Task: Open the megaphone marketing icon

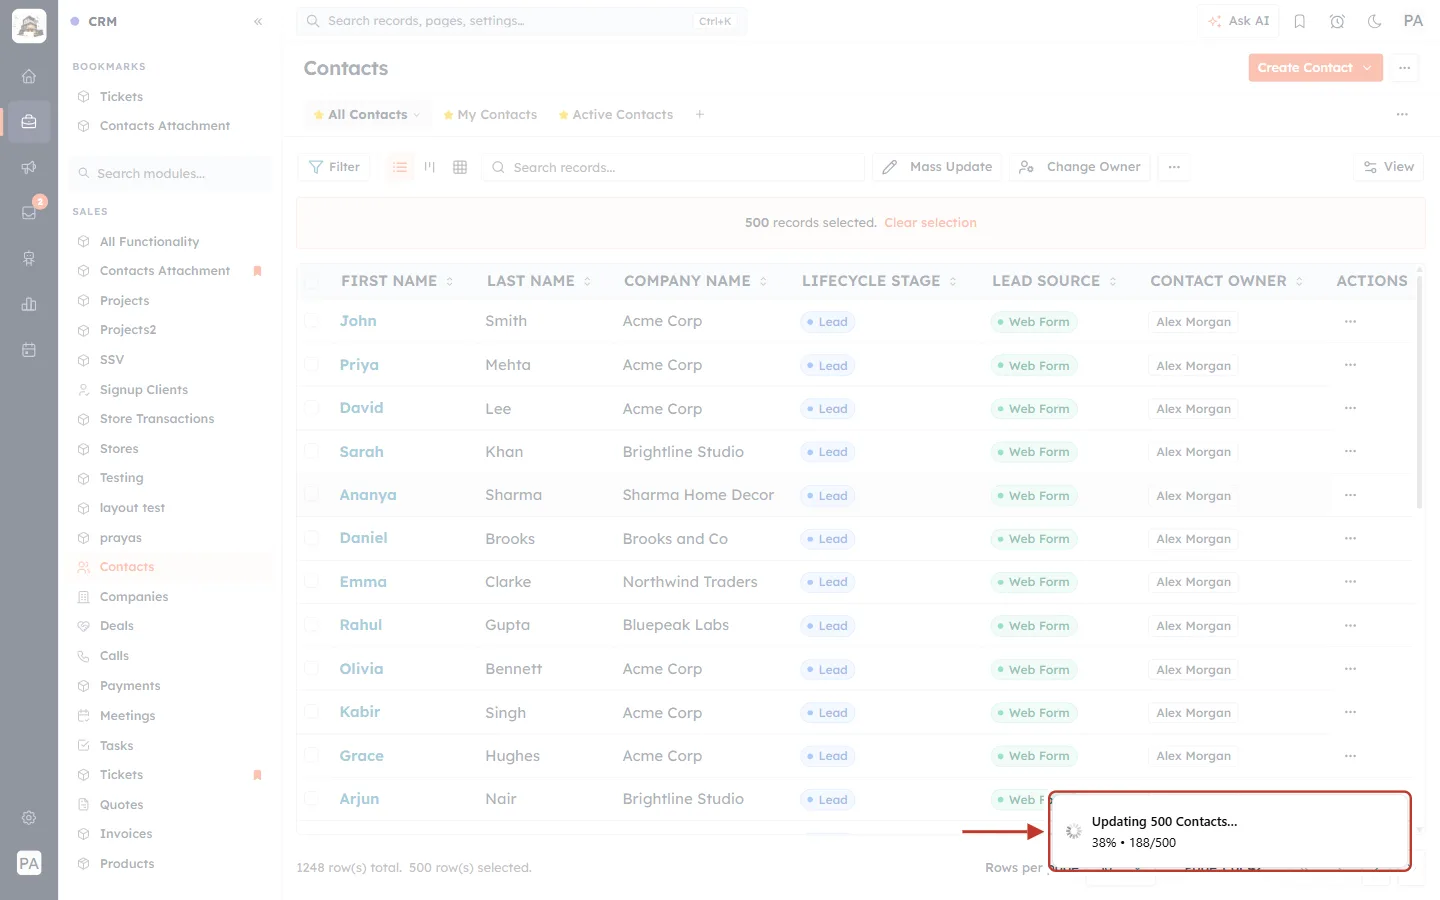Action: pos(29,167)
